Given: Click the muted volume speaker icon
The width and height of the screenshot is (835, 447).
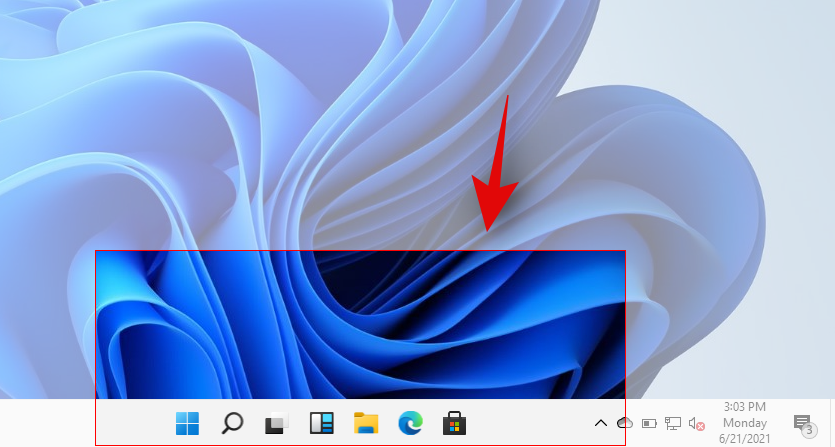Looking at the screenshot, I should (x=697, y=424).
